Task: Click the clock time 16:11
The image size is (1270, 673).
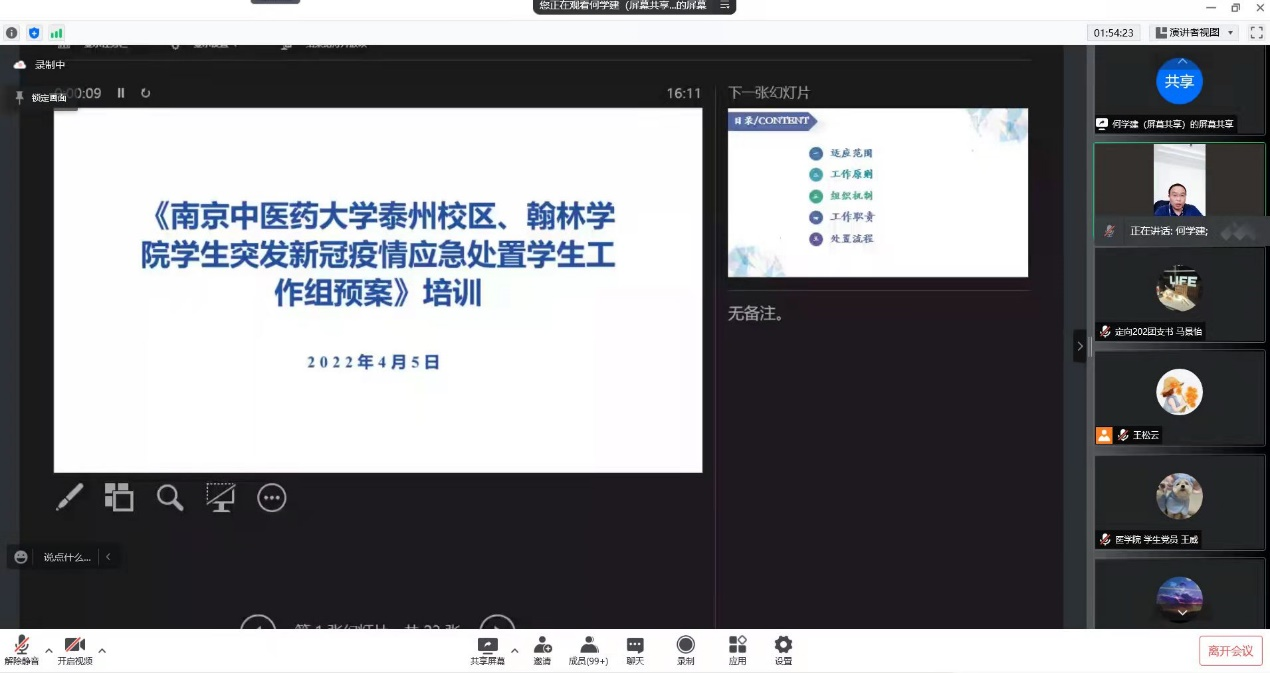Action: (684, 93)
